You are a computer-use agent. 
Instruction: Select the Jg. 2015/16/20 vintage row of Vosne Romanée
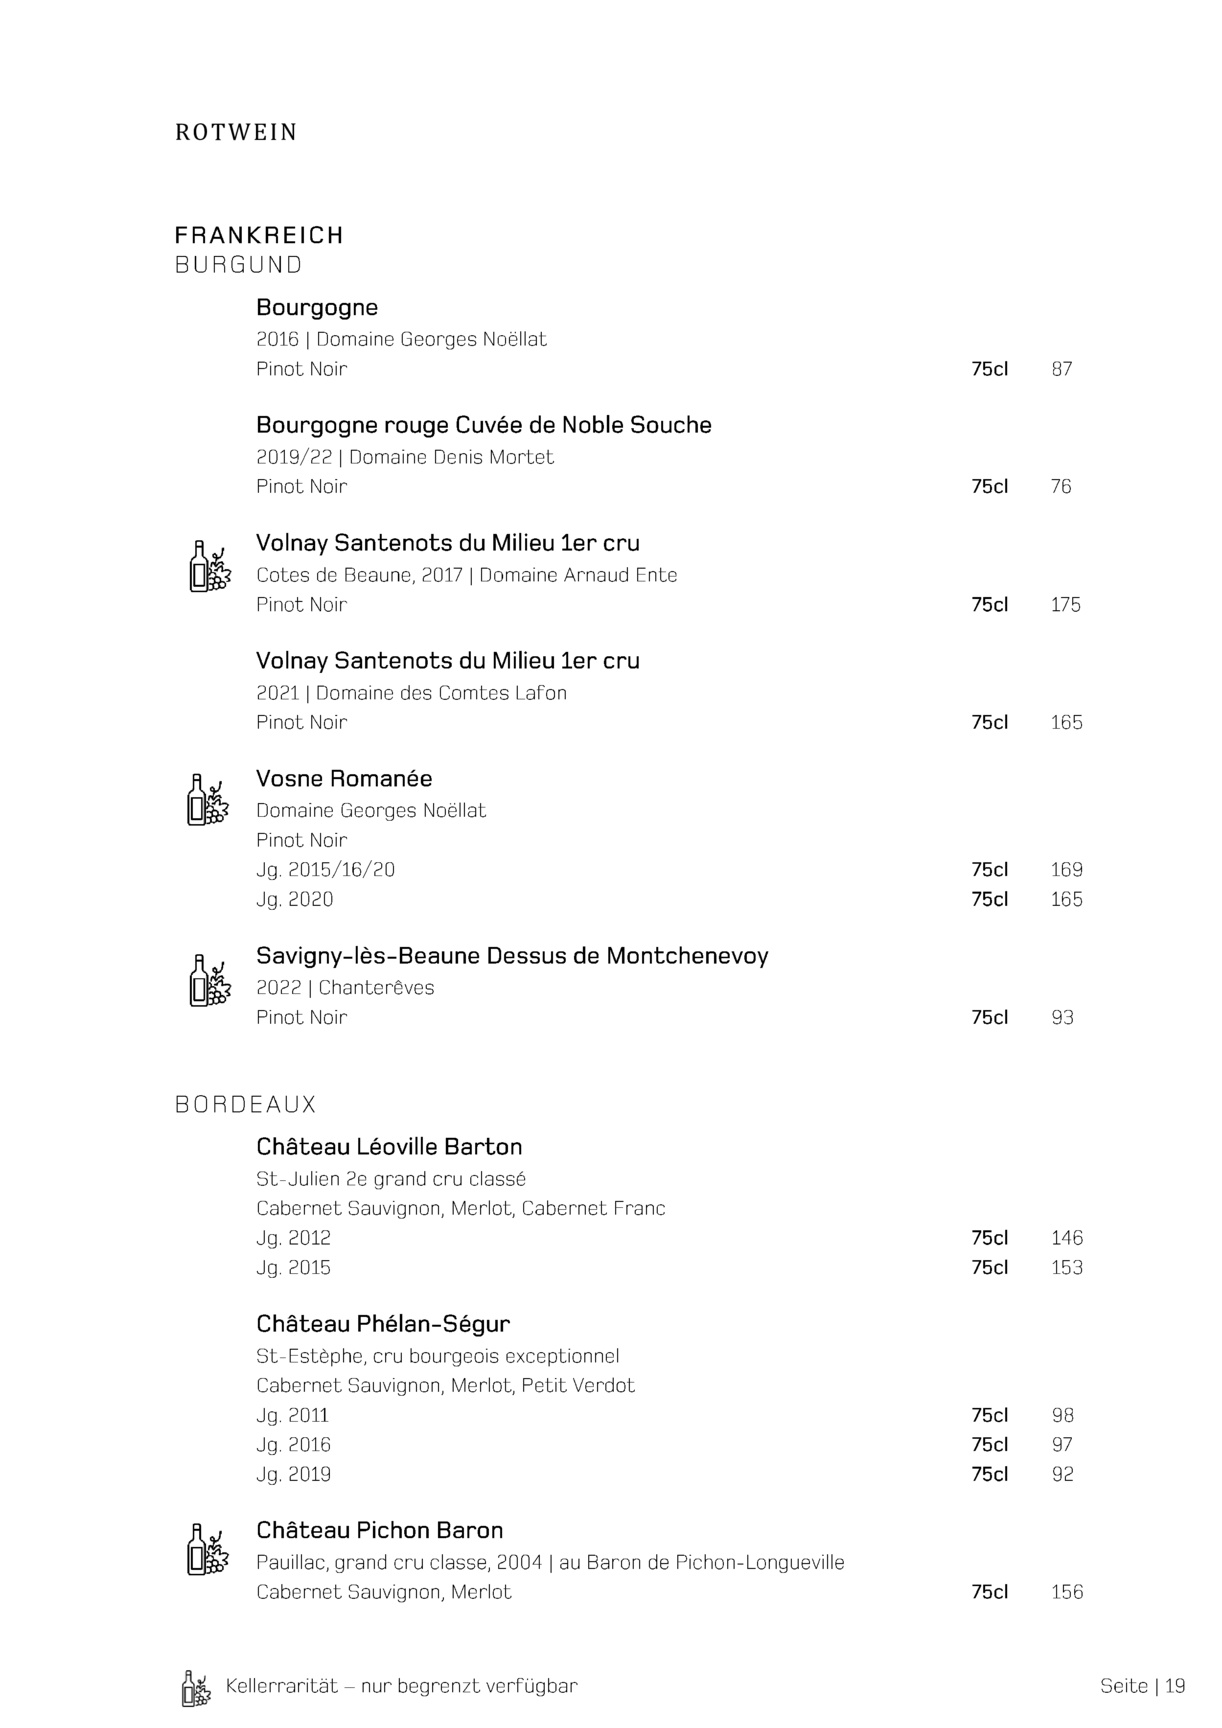coord(325,870)
